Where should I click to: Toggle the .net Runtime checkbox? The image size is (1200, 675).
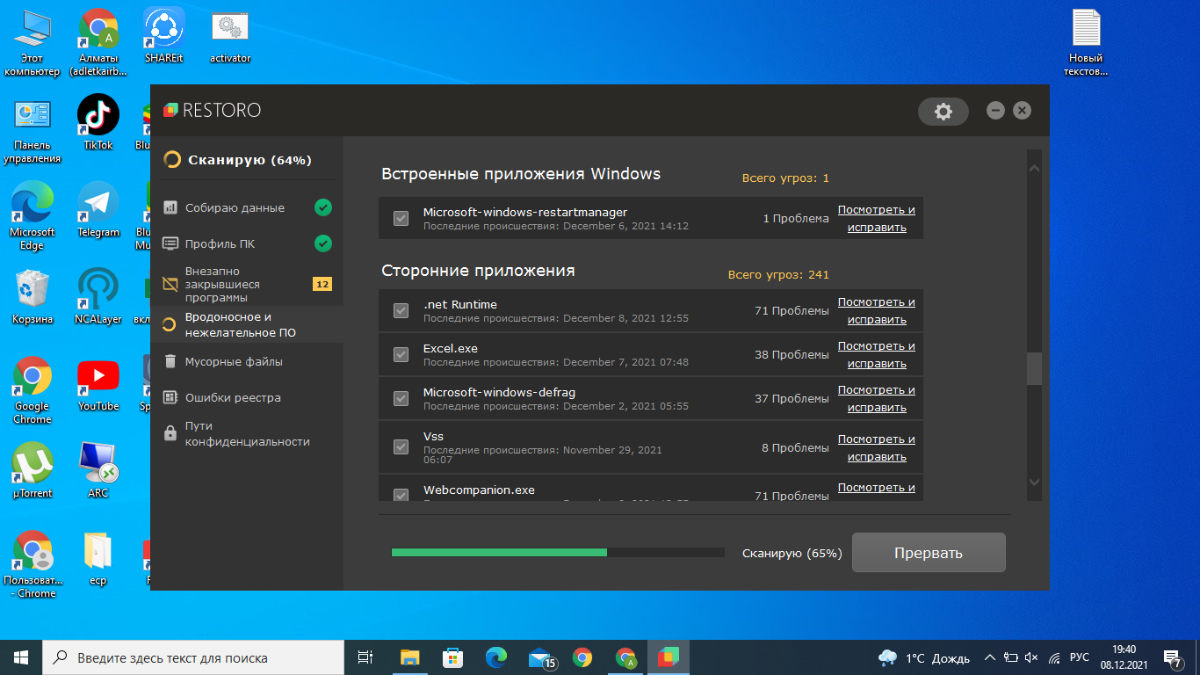[x=401, y=311]
